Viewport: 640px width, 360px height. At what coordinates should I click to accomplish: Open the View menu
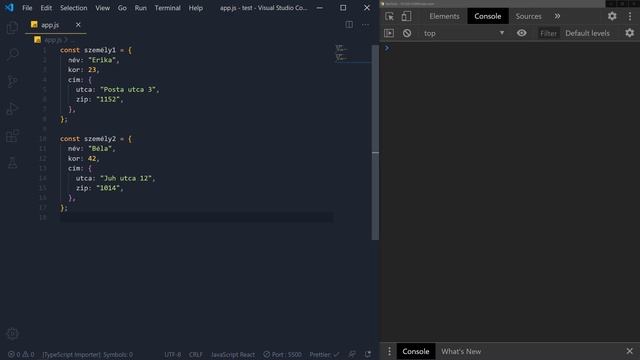pyautogui.click(x=102, y=8)
